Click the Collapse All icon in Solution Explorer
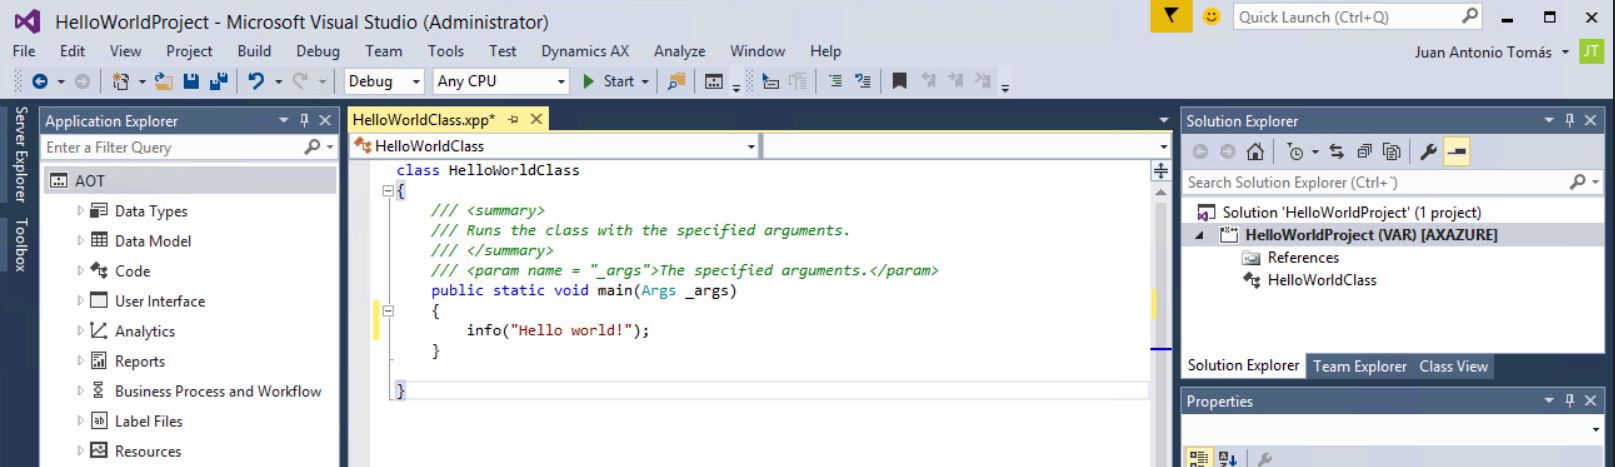The height and width of the screenshot is (467, 1615). pyautogui.click(x=1364, y=151)
